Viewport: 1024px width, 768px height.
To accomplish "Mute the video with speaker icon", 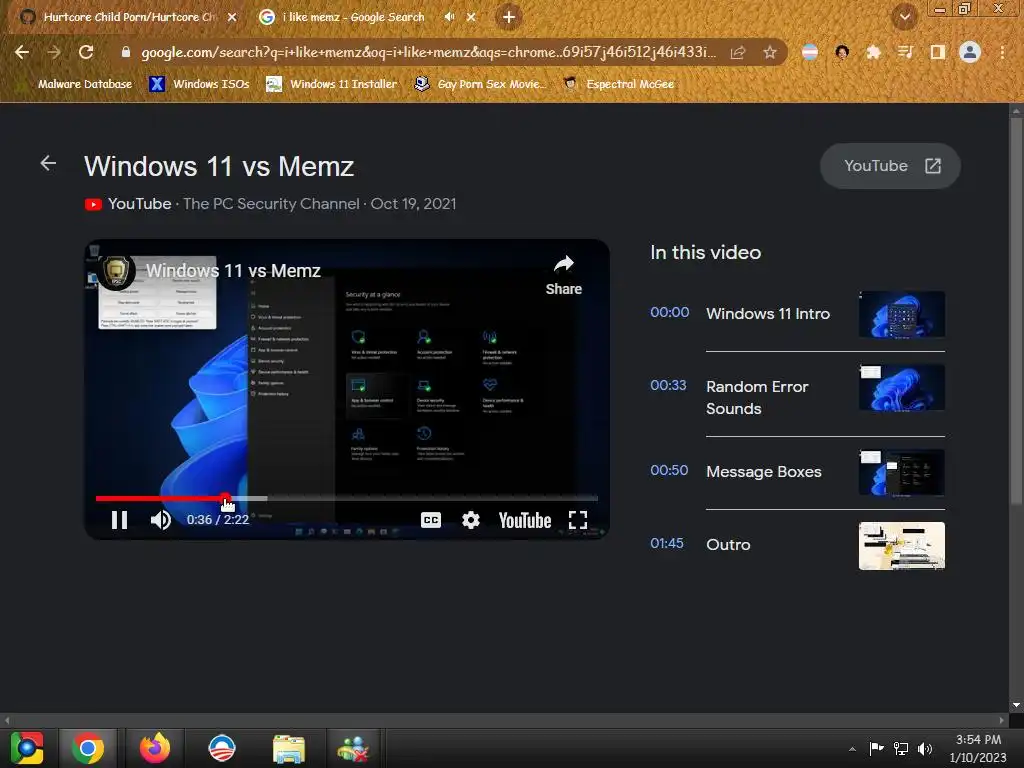I will (161, 520).
